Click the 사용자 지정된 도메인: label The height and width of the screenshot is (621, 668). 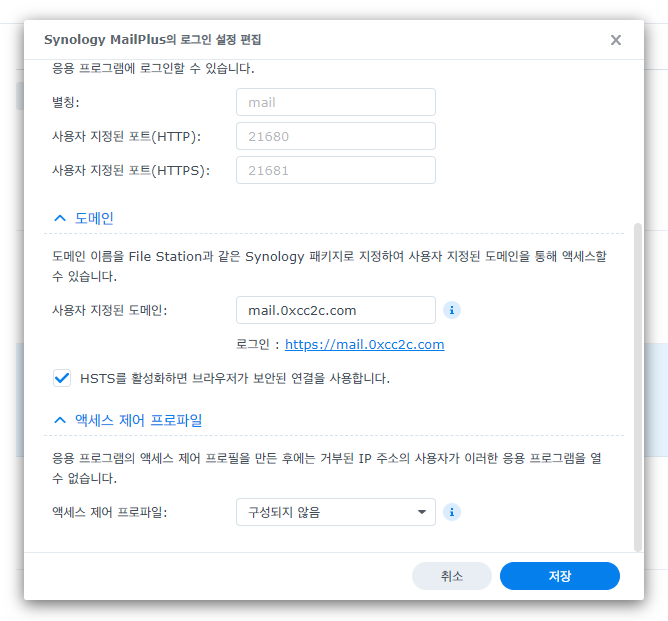pyautogui.click(x=109, y=310)
